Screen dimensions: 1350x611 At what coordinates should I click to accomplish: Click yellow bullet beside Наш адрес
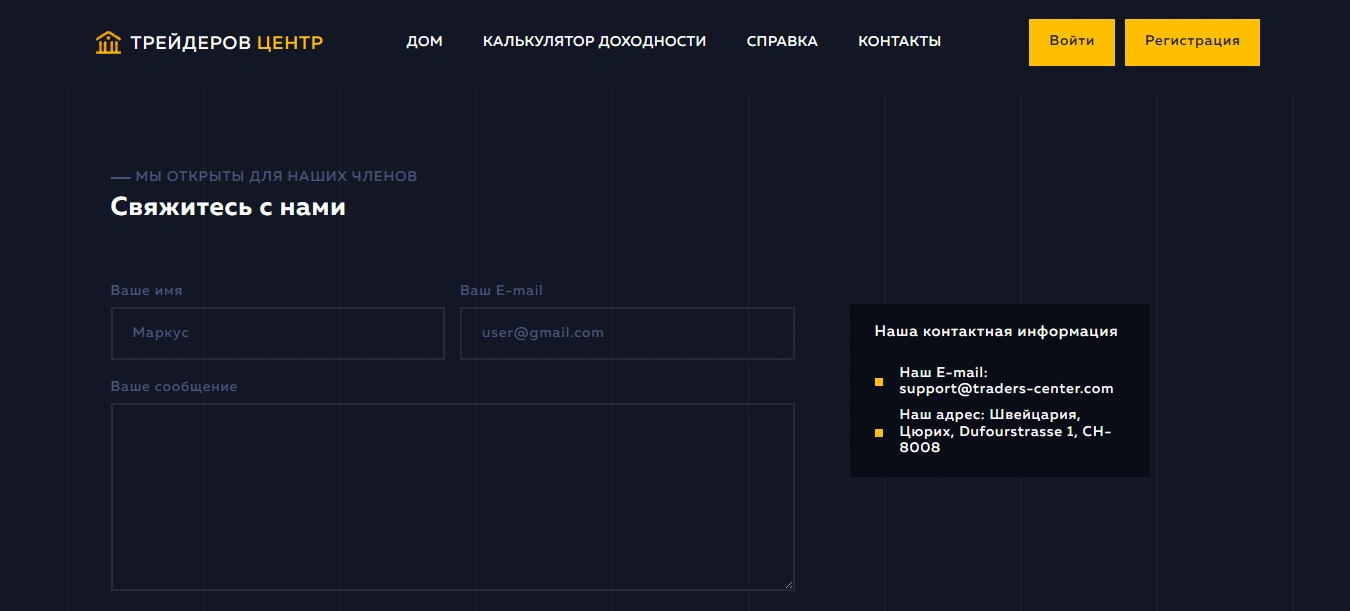[x=879, y=433]
